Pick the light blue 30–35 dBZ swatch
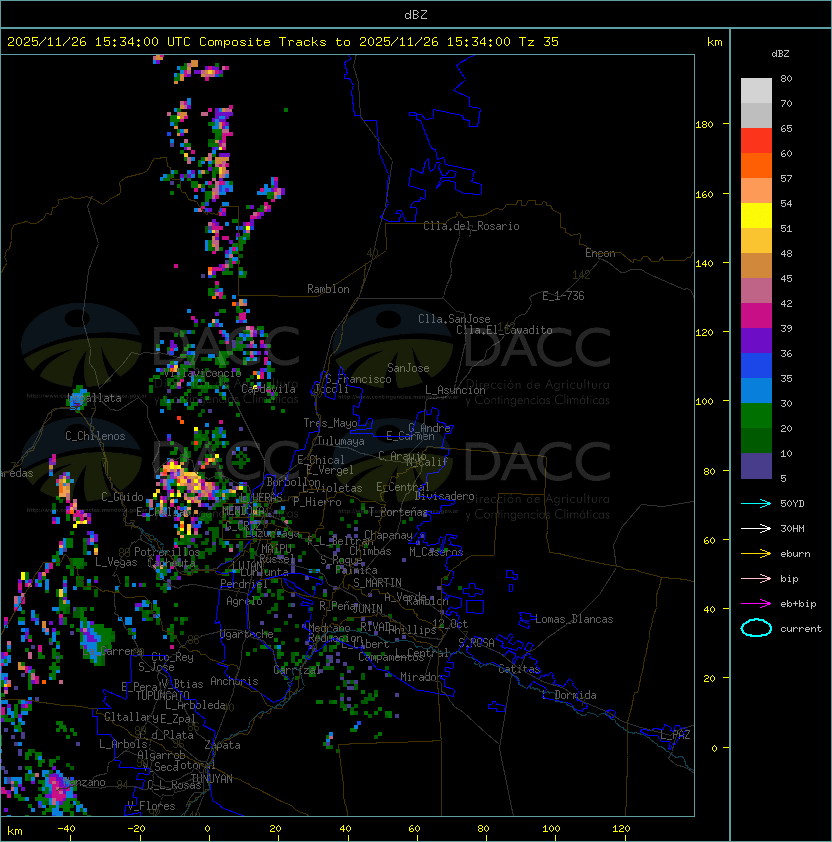The image size is (832, 842). [x=756, y=390]
